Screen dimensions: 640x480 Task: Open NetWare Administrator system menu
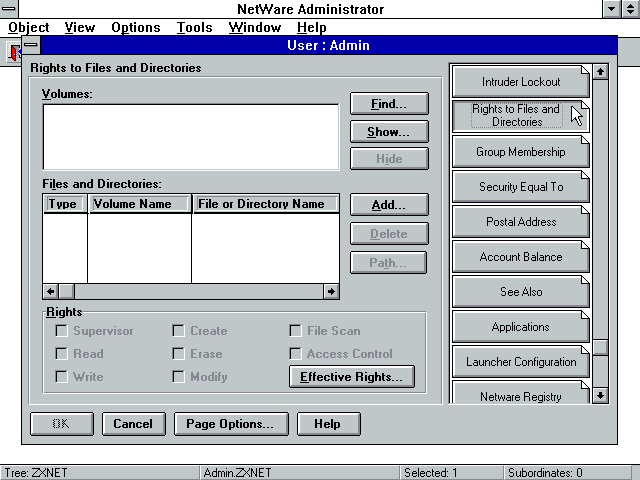pyautogui.click(x=9, y=9)
